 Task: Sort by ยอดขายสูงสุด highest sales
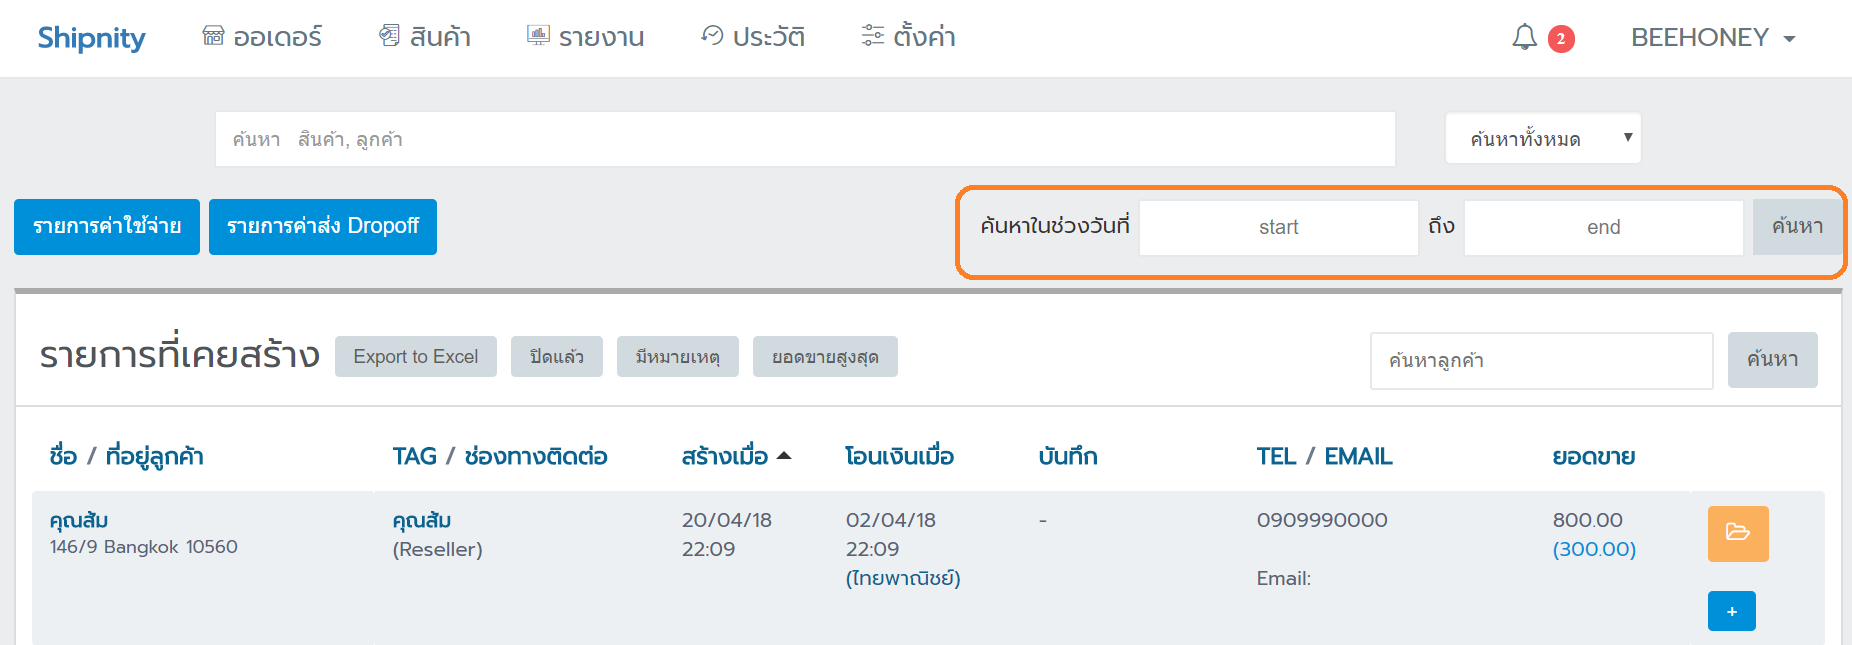[825, 357]
